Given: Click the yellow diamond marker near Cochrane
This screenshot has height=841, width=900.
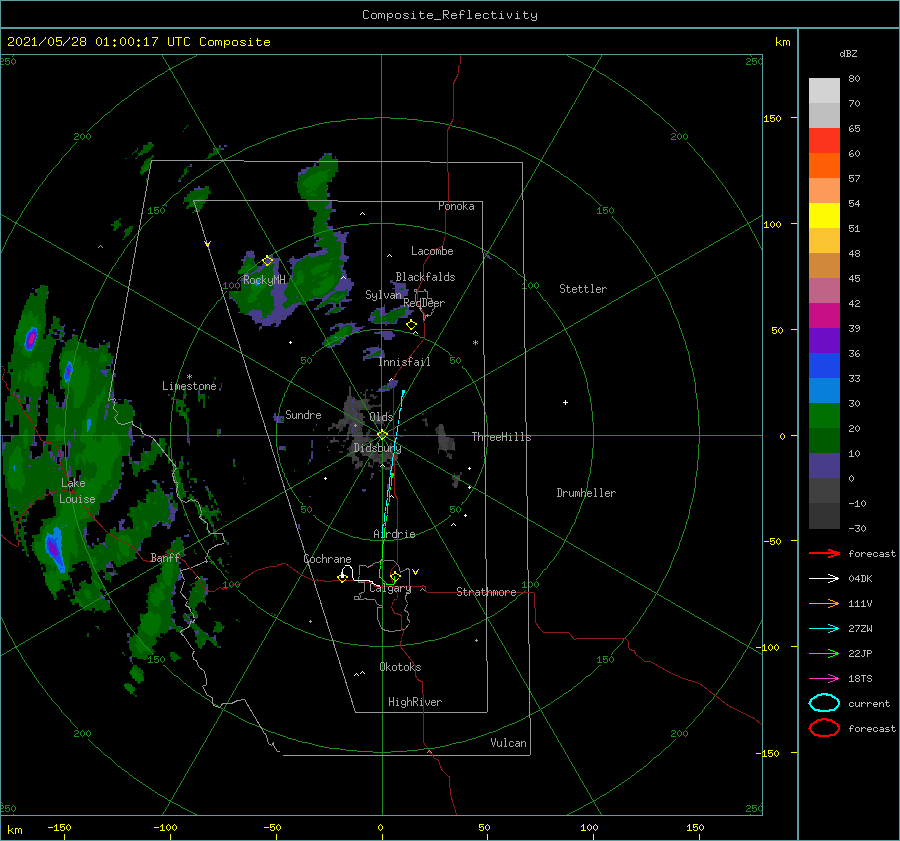Looking at the screenshot, I should (343, 577).
